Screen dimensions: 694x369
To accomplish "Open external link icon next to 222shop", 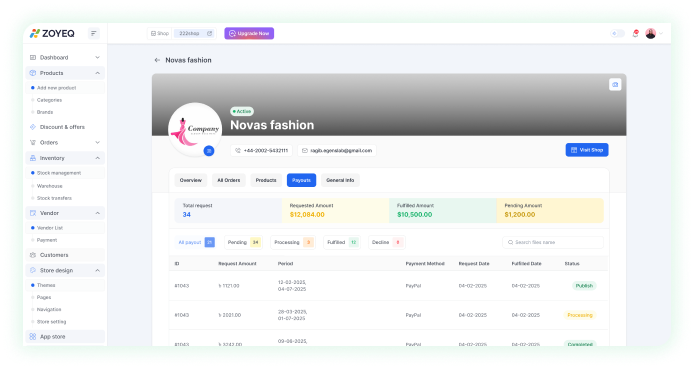I will click(x=209, y=33).
